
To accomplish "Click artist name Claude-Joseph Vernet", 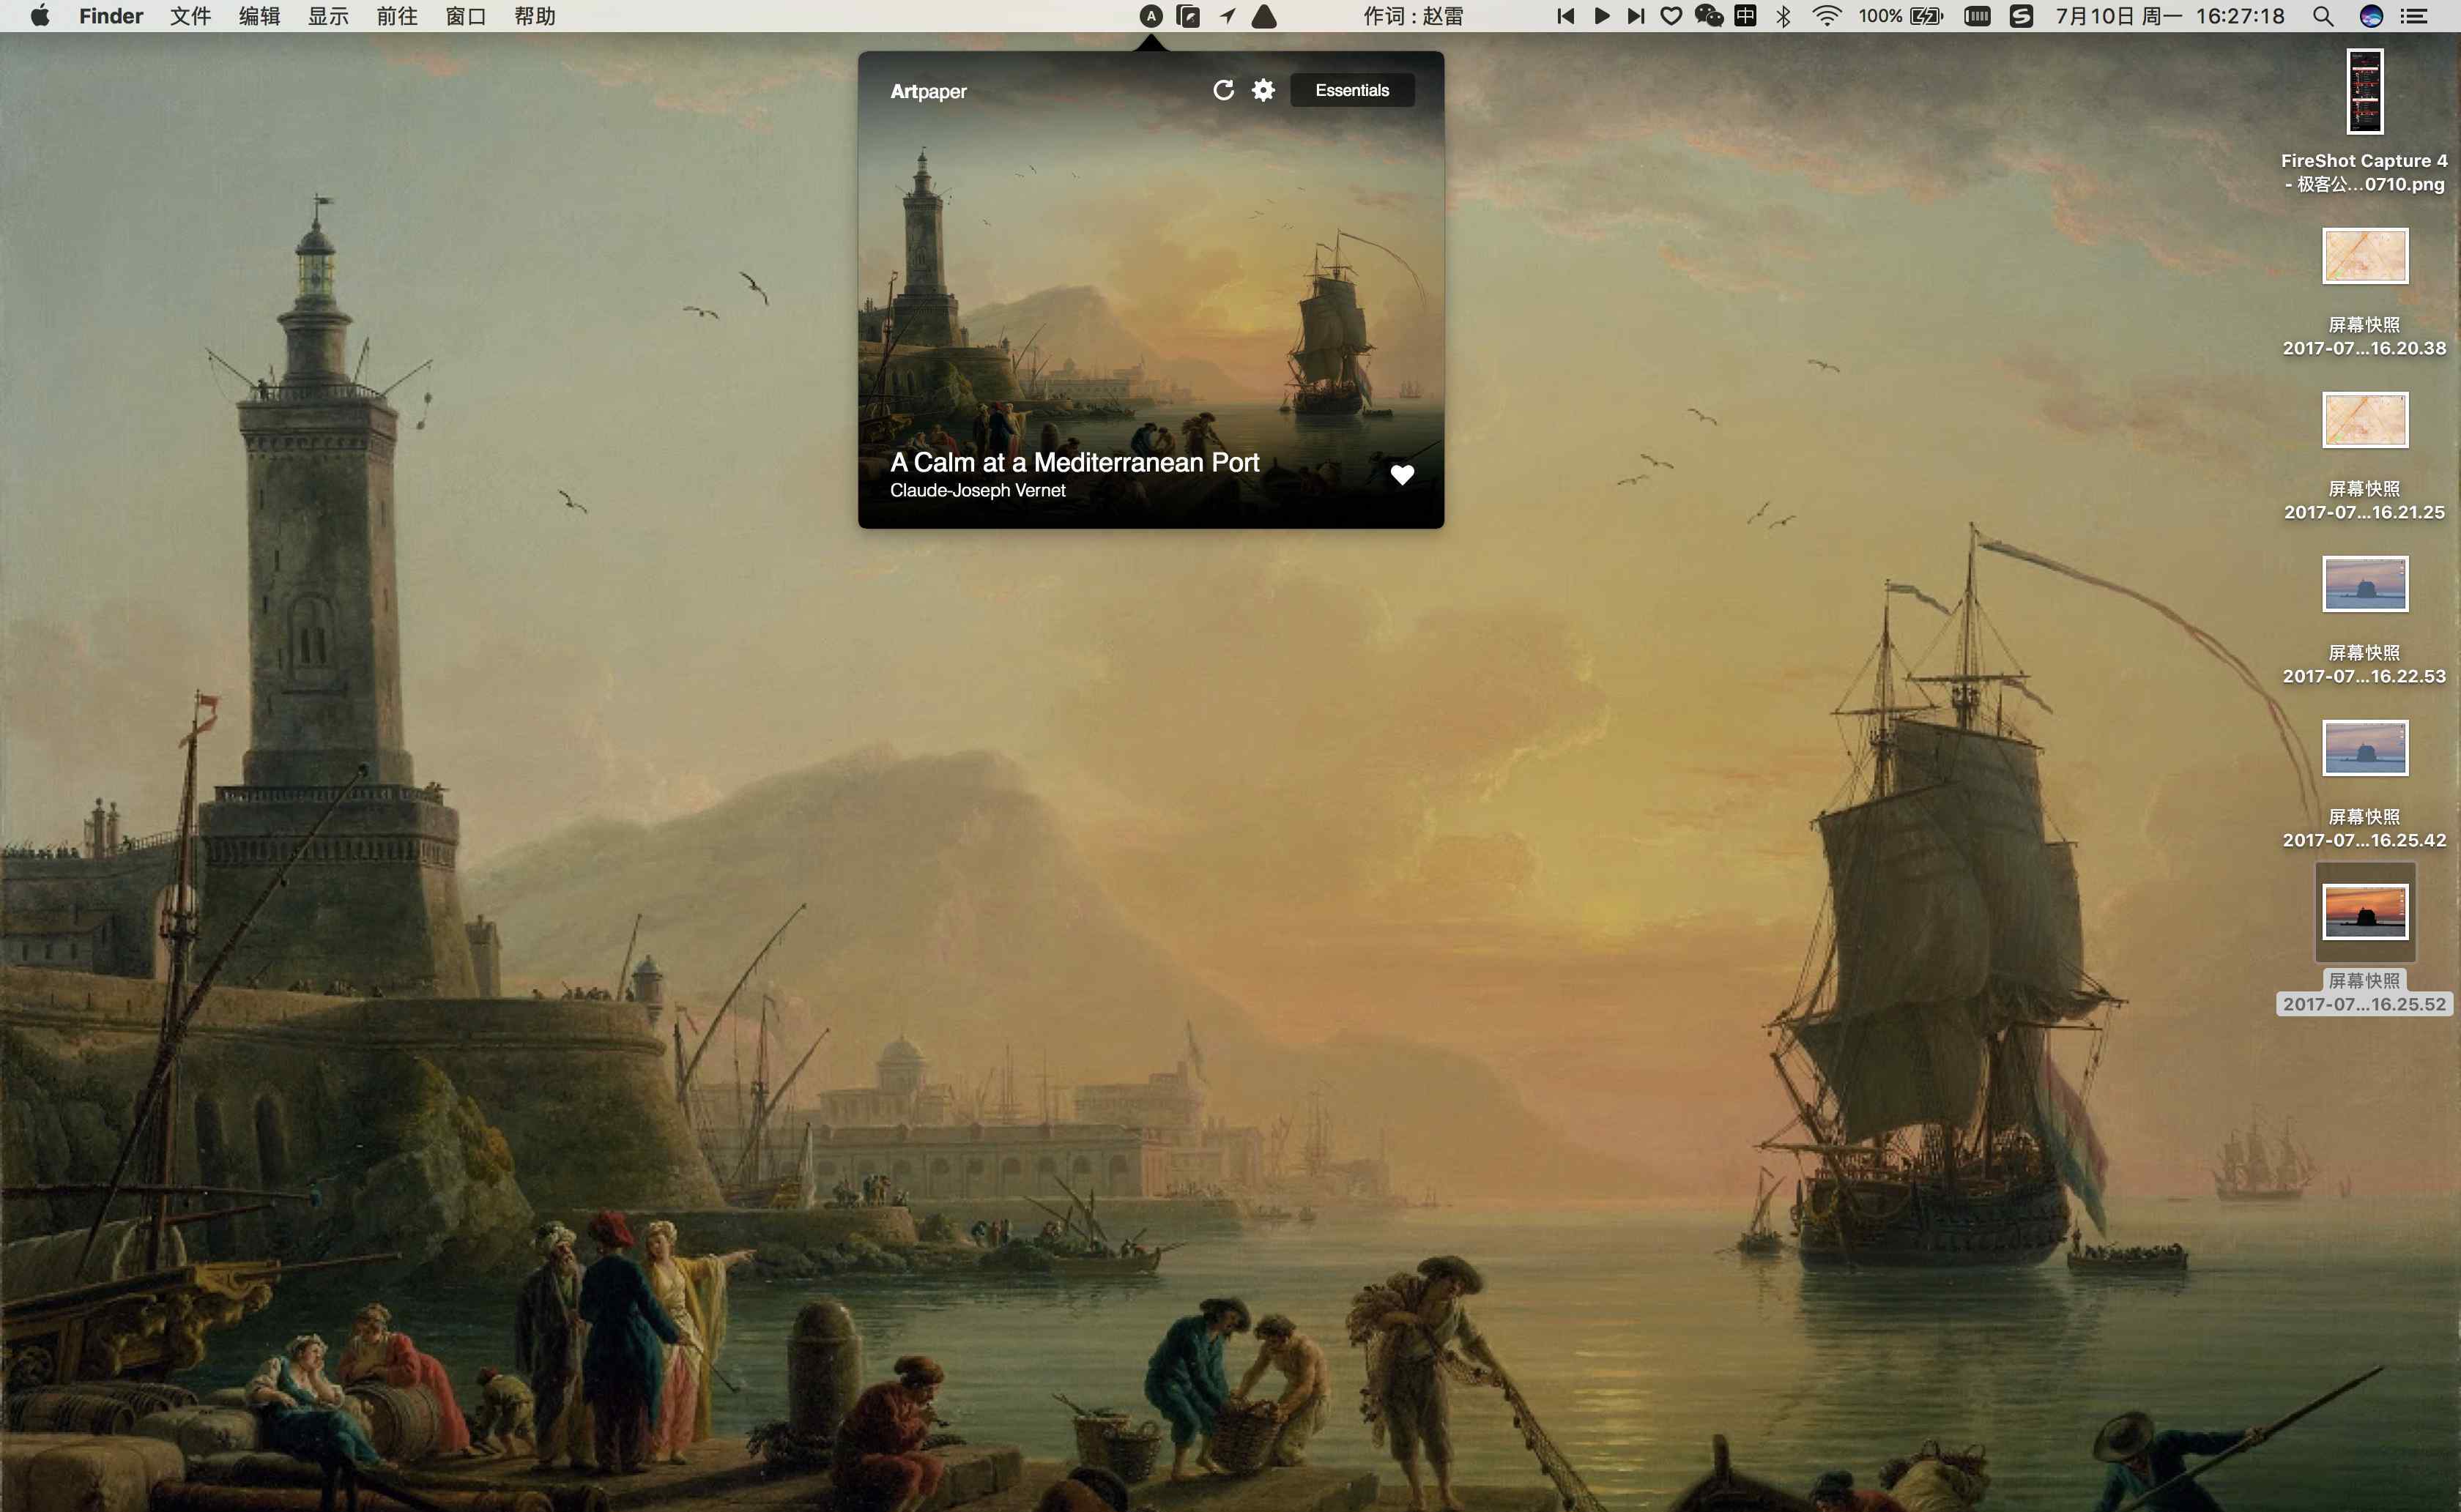I will [x=978, y=490].
